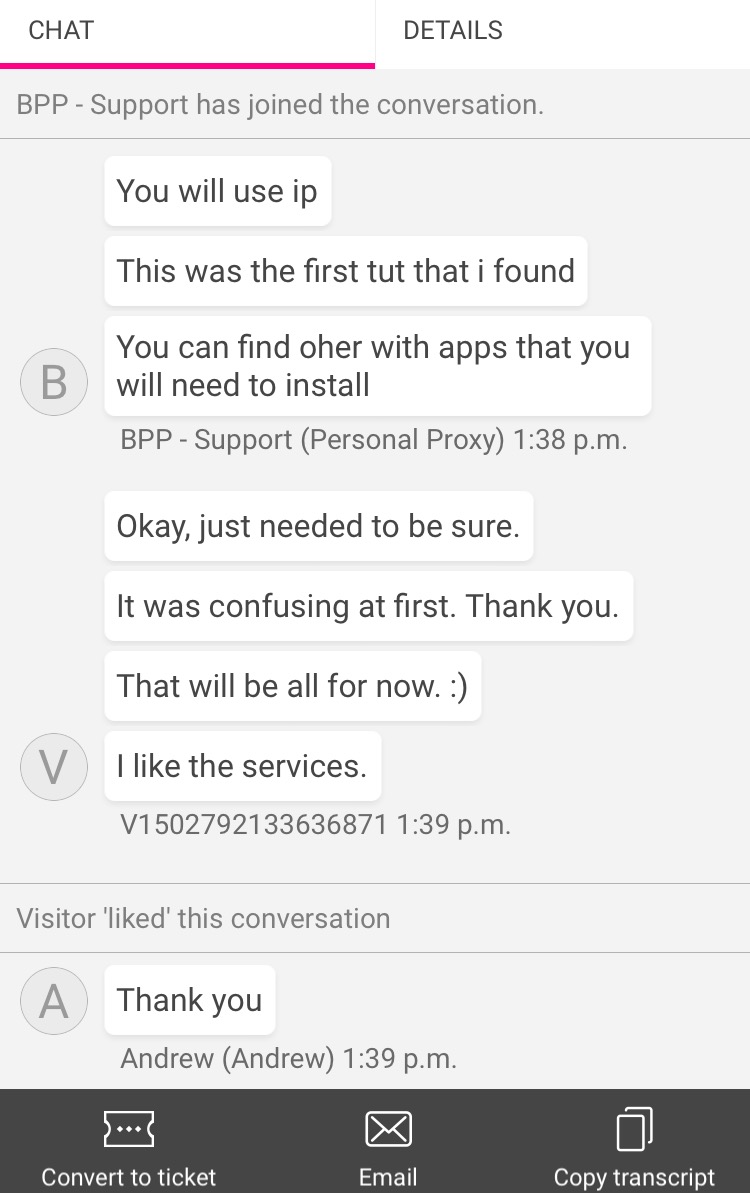Tap the 'You will use ip' message
This screenshot has height=1193, width=750.
click(218, 191)
